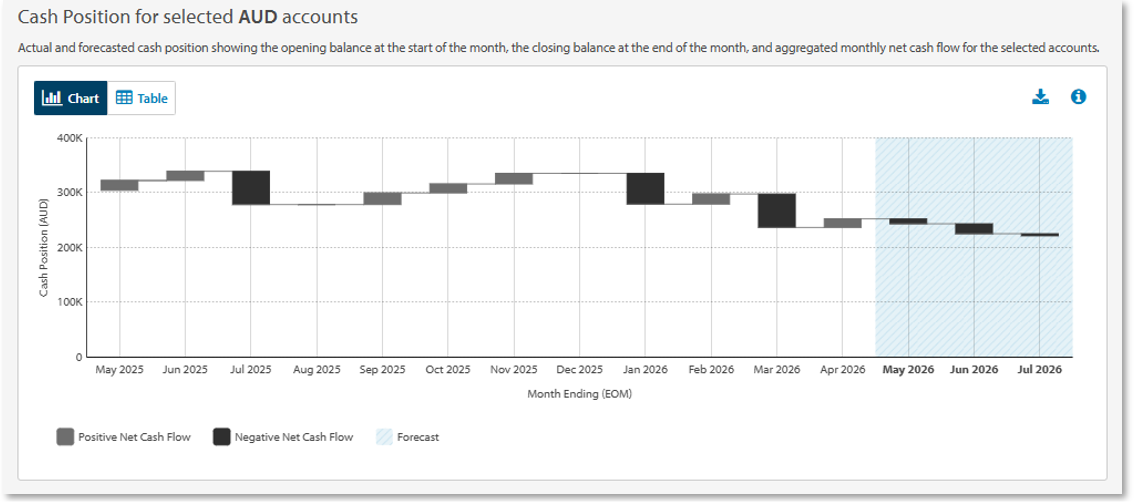Click the 'Dec 2025' axis label
Screen dimensions: 1135x502
pyautogui.click(x=580, y=370)
